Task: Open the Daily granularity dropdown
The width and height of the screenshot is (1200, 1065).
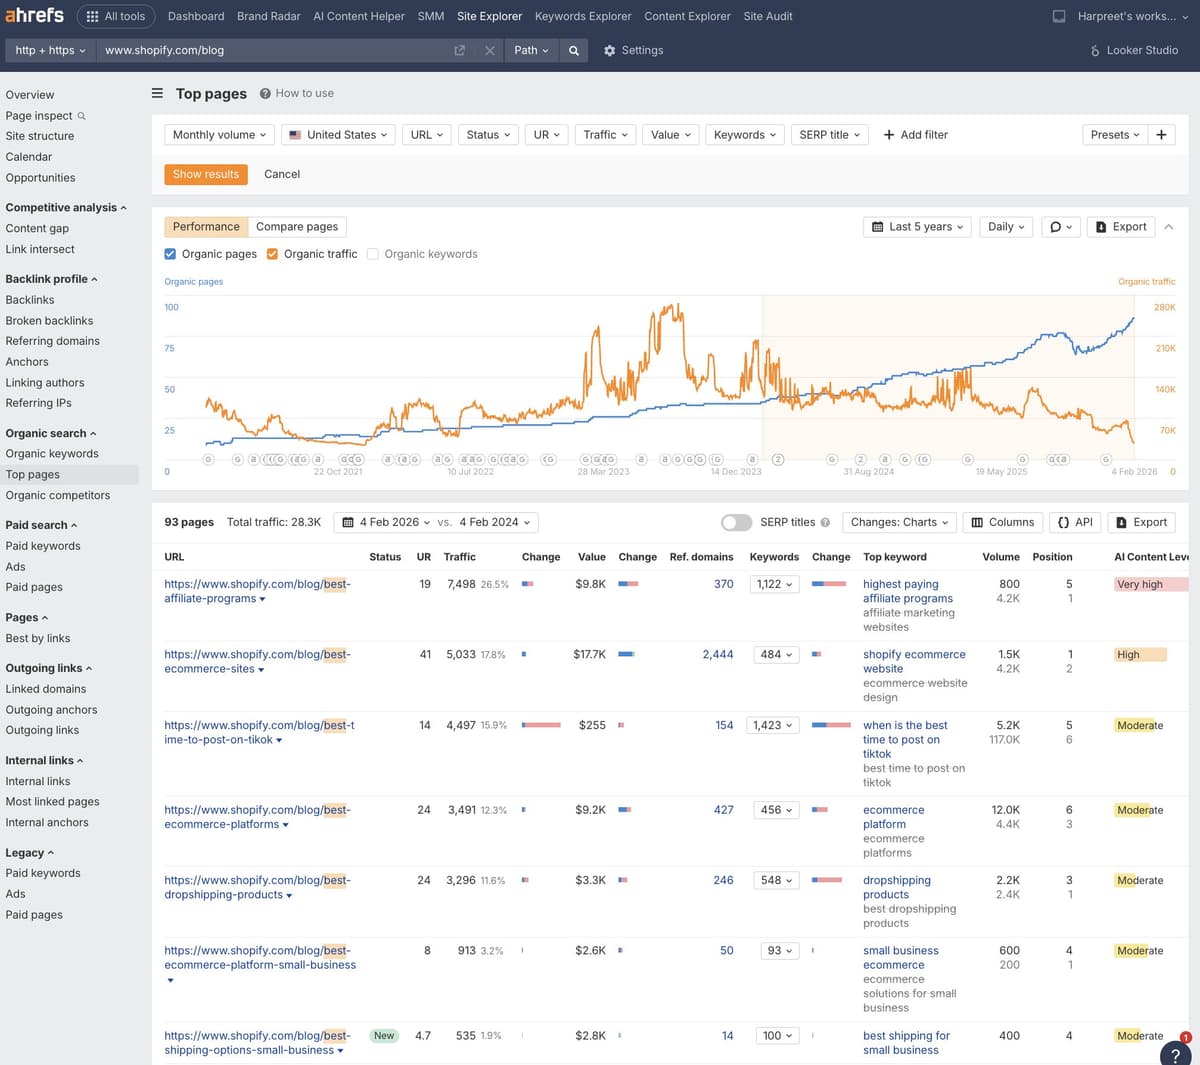Action: (x=1006, y=226)
